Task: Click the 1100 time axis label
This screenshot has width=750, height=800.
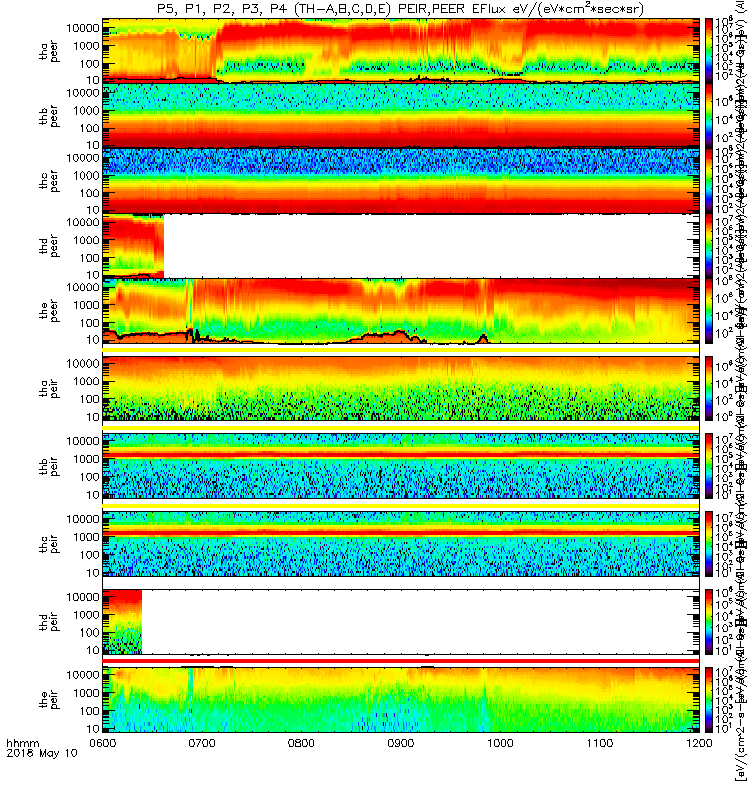Action: [x=599, y=743]
